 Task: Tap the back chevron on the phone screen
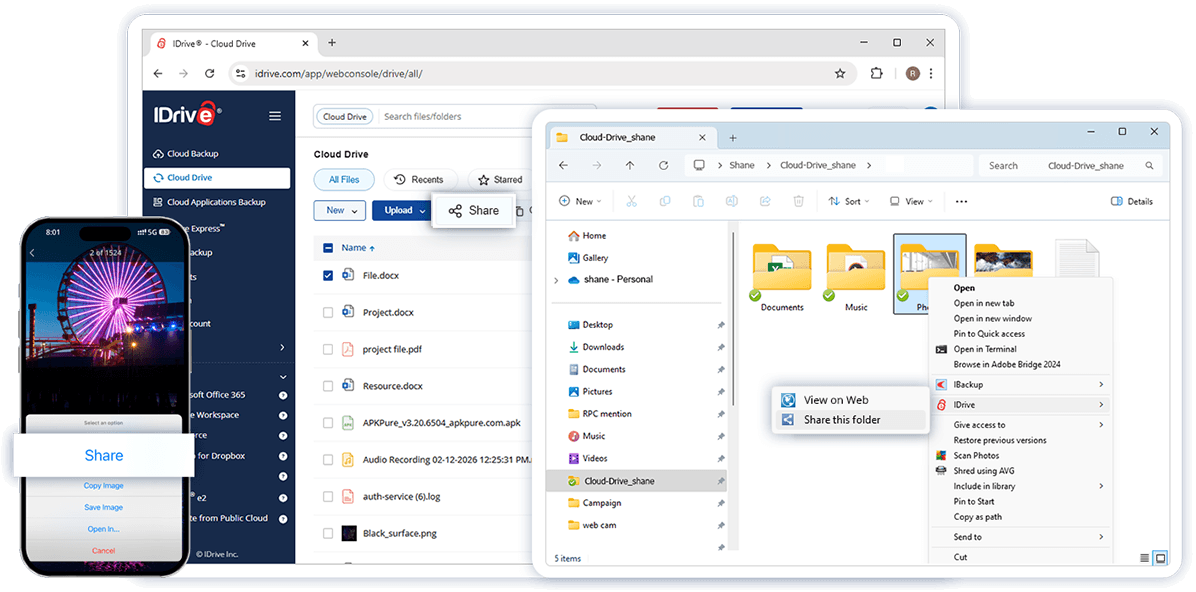point(32,253)
